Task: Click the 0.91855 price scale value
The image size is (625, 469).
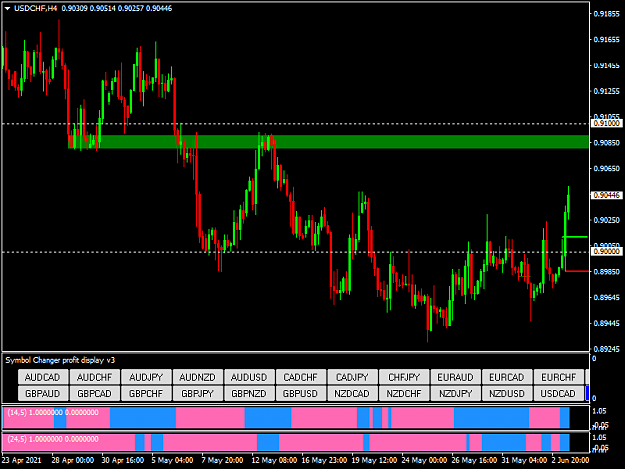Action: (x=607, y=14)
